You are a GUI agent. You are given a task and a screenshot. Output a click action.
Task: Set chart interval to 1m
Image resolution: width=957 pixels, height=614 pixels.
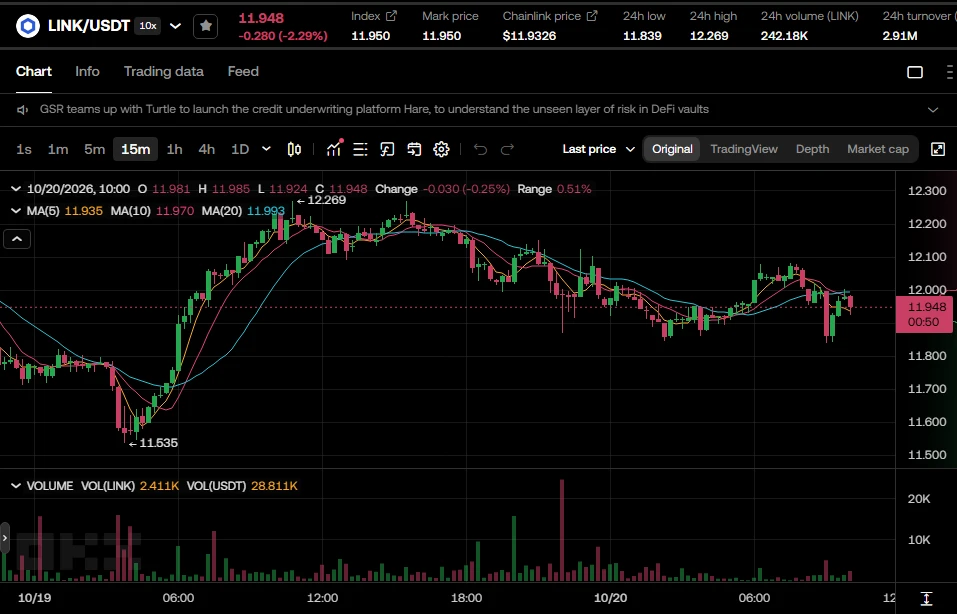(x=58, y=149)
